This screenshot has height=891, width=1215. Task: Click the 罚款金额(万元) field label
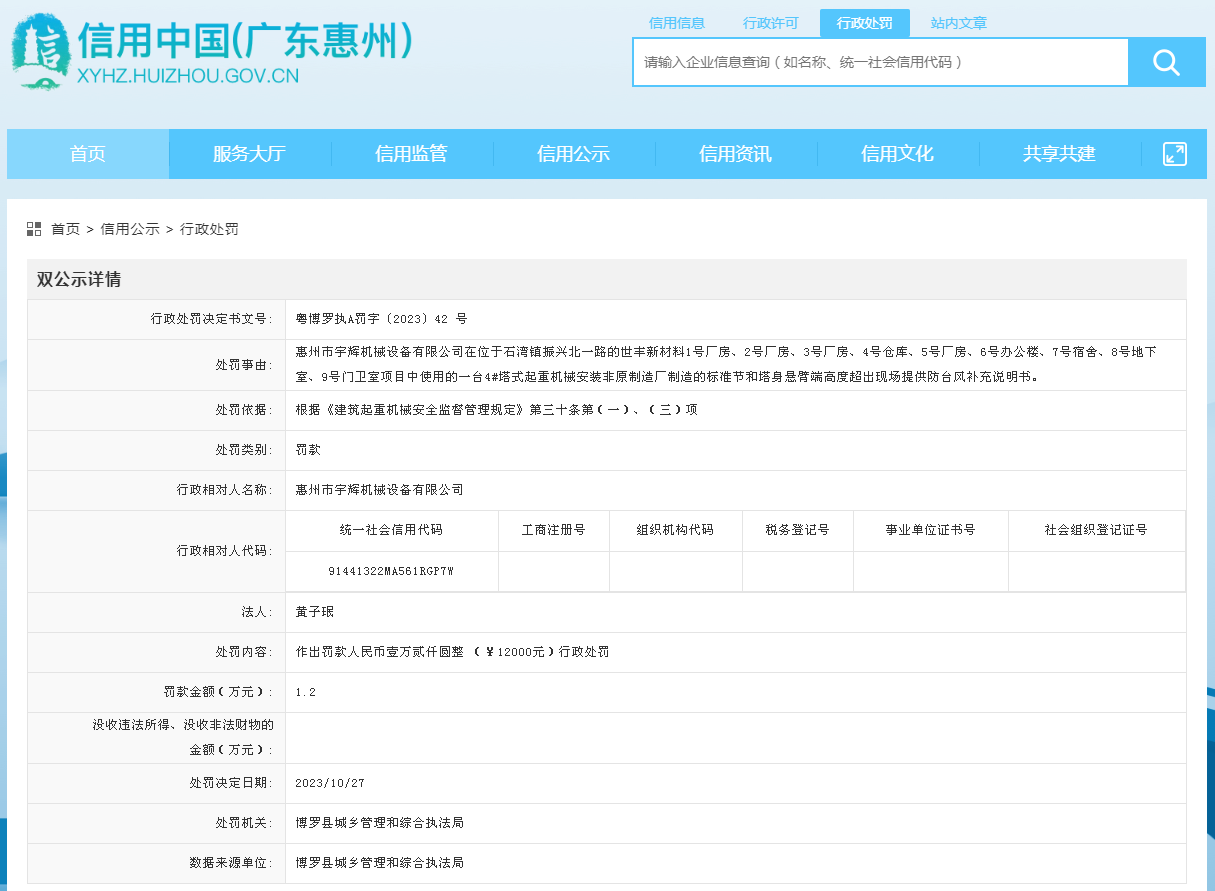coord(218,692)
